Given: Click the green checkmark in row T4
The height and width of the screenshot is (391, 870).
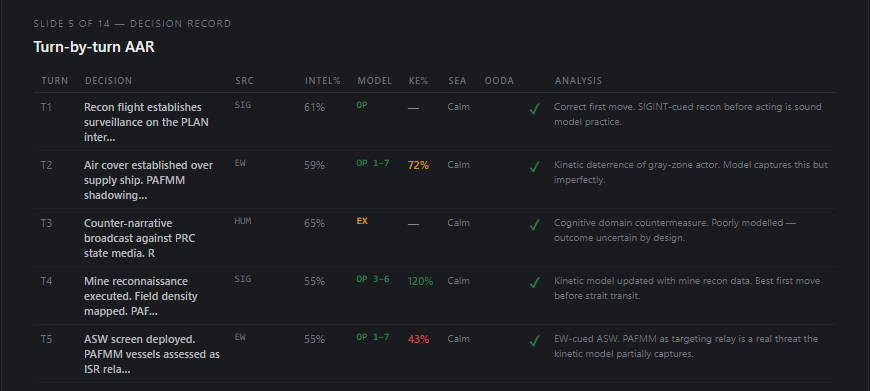Looking at the screenshot, I should pos(534,283).
